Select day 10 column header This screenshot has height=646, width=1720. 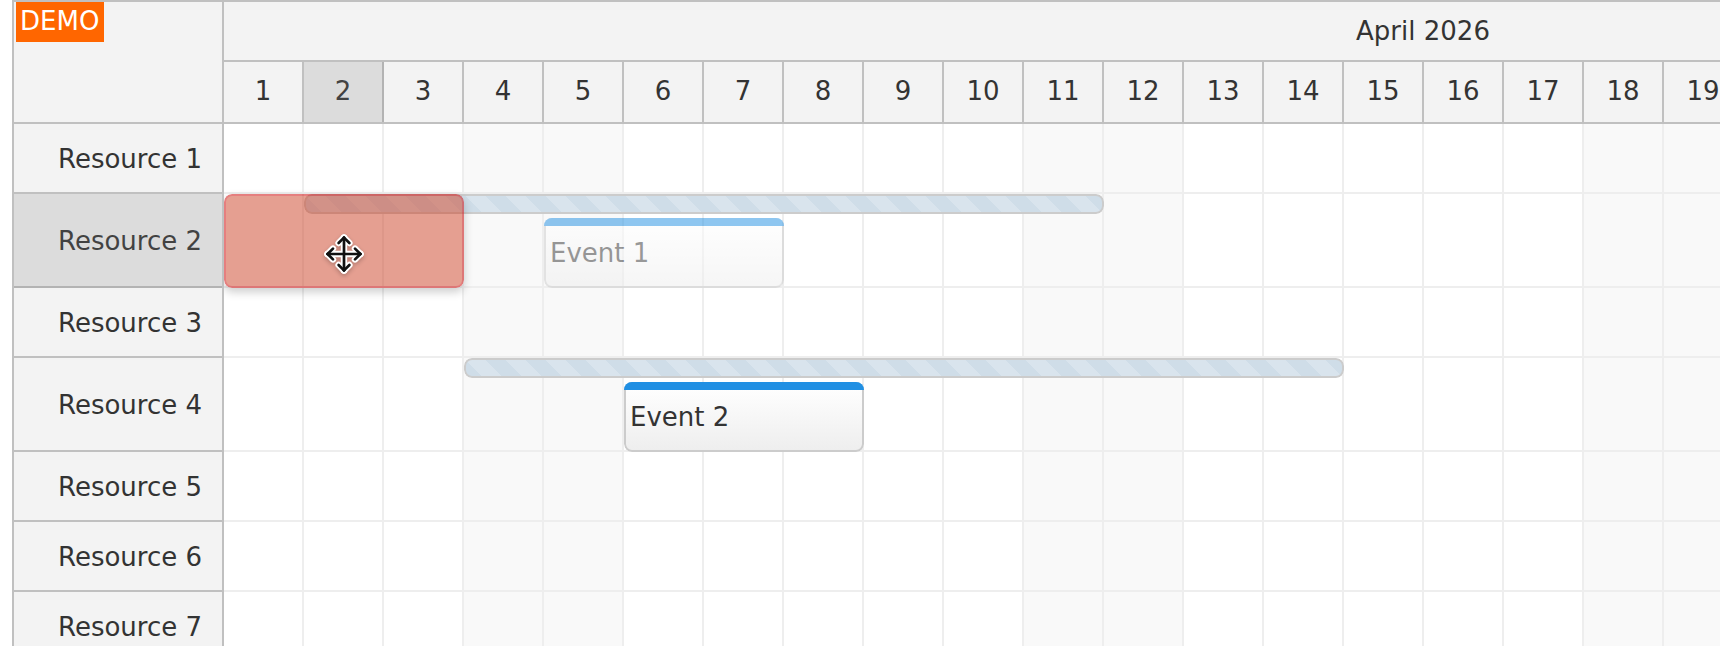pyautogui.click(x=982, y=91)
